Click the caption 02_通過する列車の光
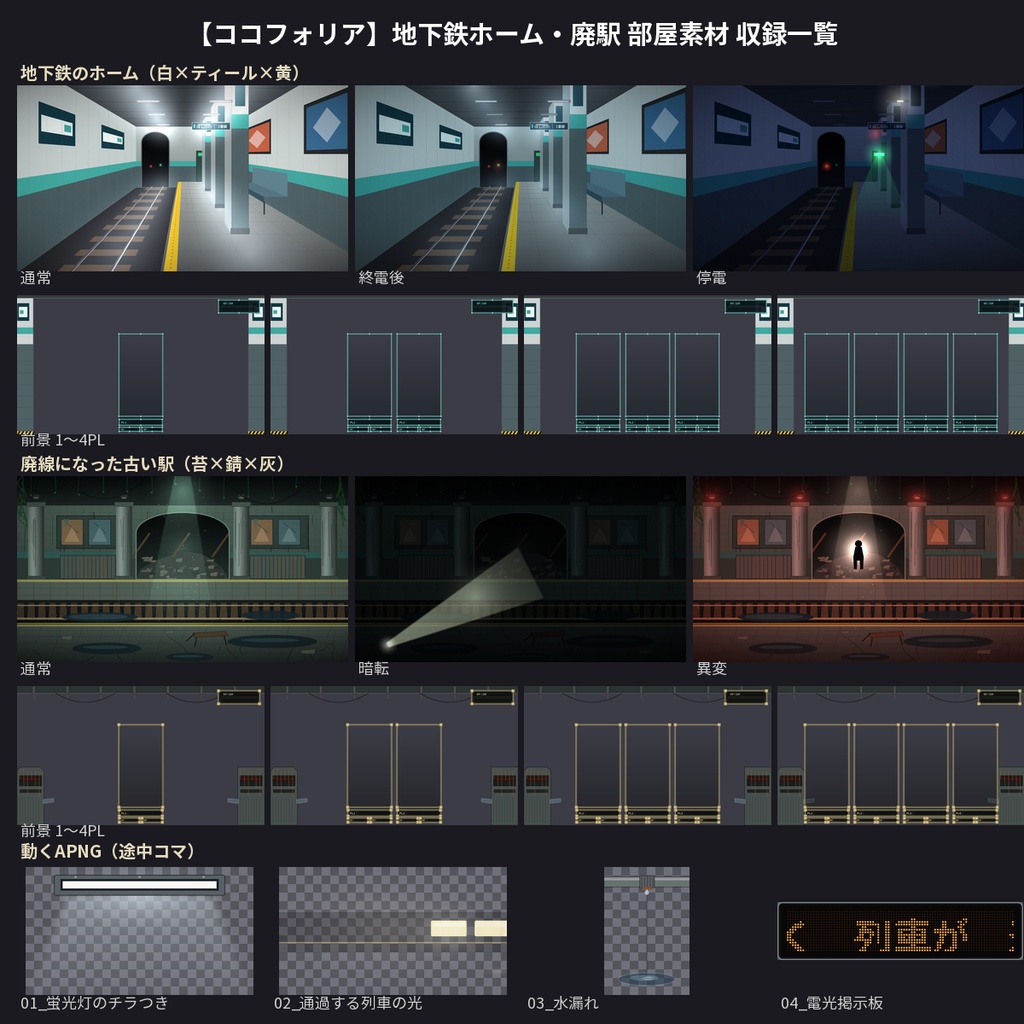1024x1024 pixels. click(x=348, y=1003)
